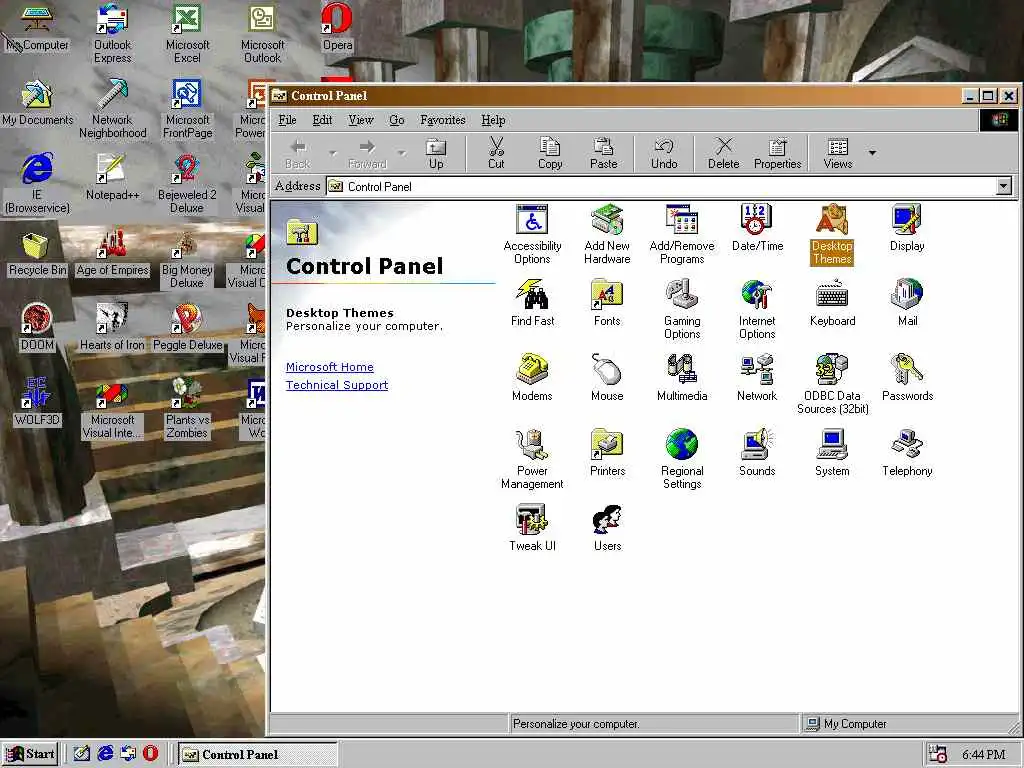
Task: Click the Undo toolbar button
Action: click(x=664, y=154)
